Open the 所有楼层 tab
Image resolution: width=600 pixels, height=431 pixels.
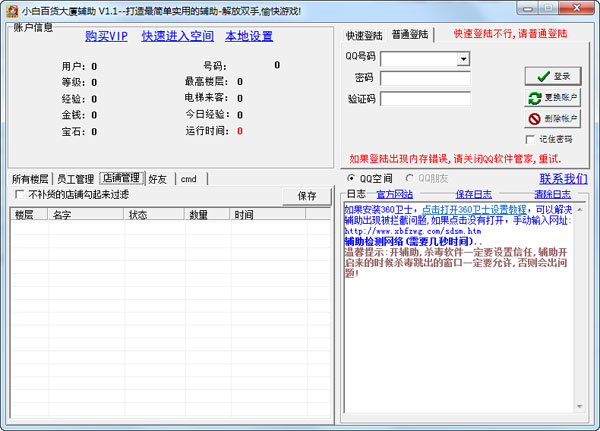pyautogui.click(x=30, y=179)
